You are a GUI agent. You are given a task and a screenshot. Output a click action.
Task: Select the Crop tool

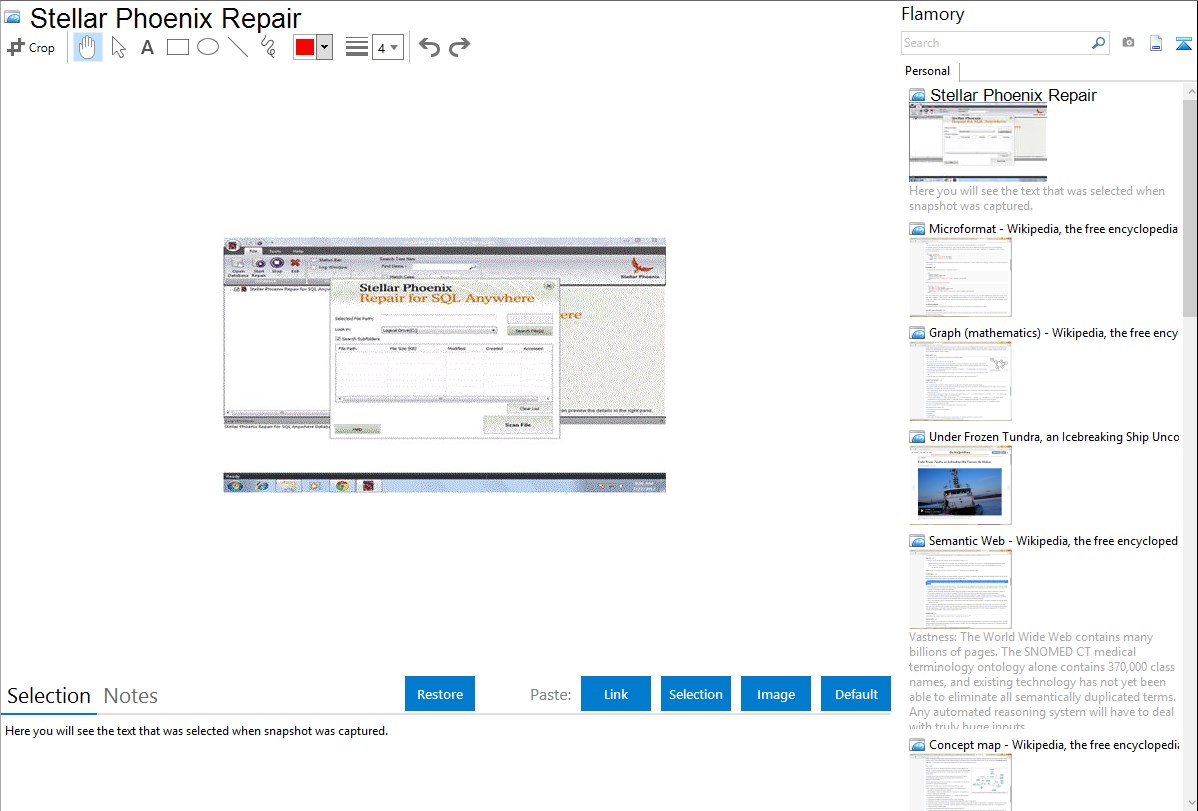[31, 47]
